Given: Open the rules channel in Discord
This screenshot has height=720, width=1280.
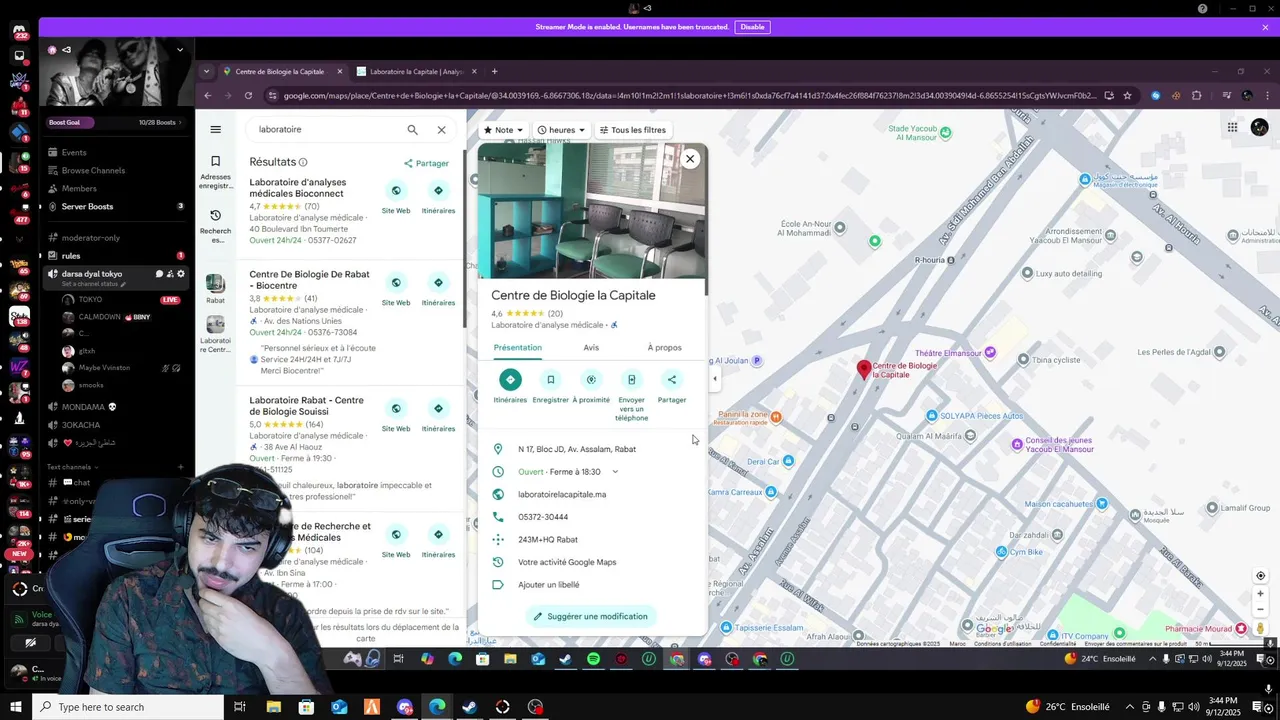Looking at the screenshot, I should [71, 256].
